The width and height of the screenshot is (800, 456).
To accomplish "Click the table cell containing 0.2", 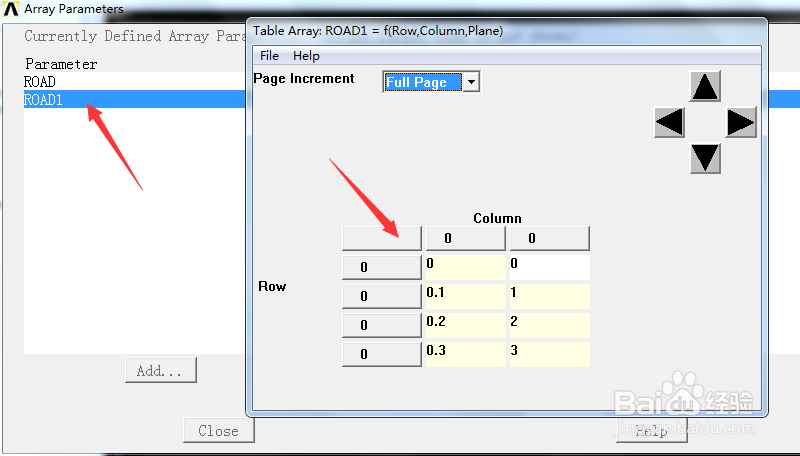I will point(466,325).
